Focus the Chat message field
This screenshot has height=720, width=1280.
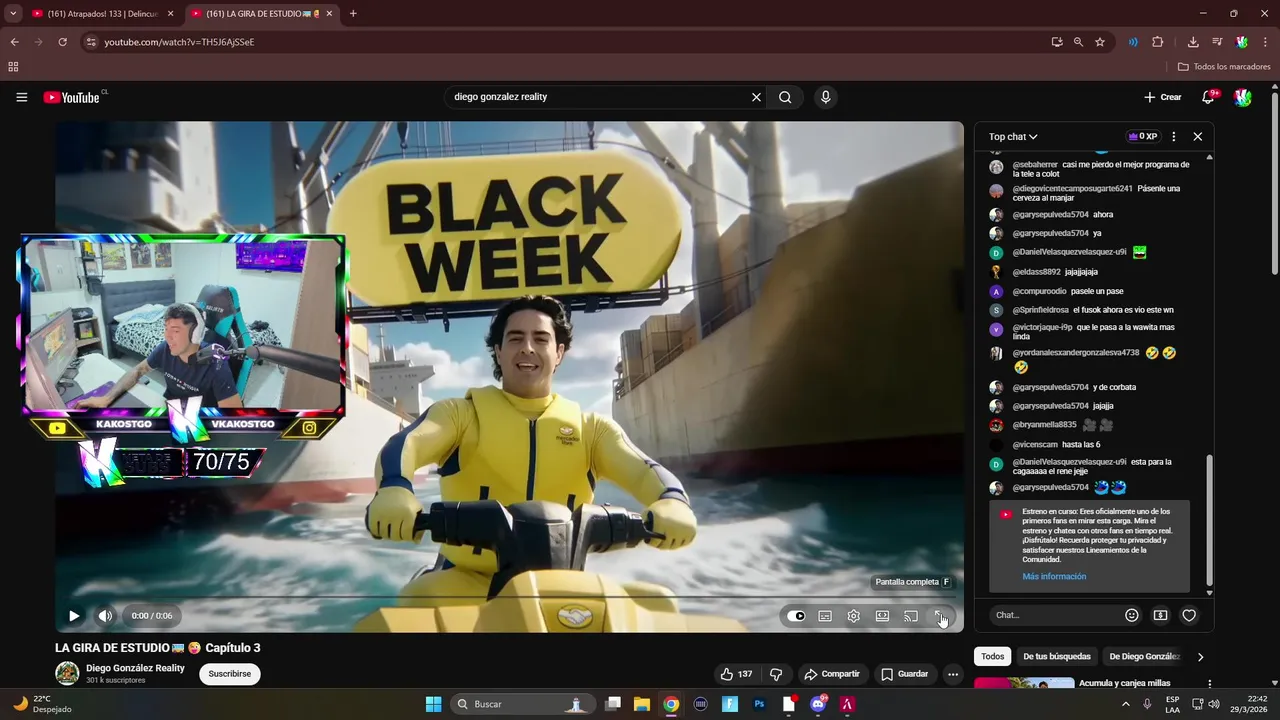click(1052, 616)
